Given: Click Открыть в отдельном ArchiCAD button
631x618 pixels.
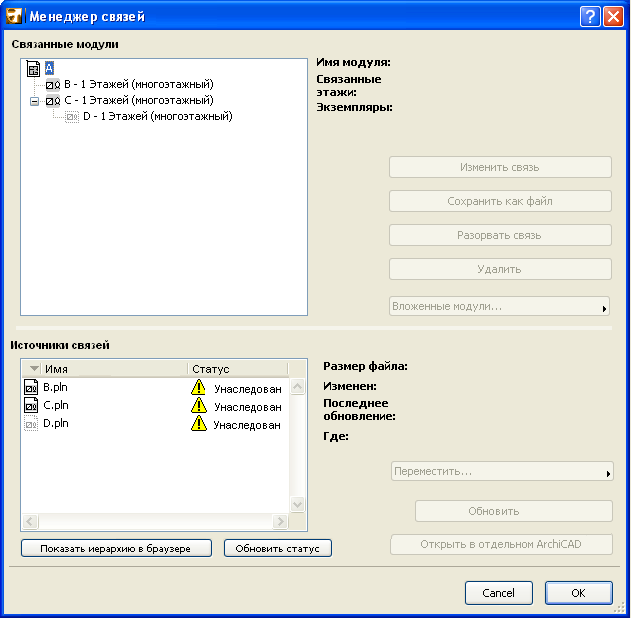Looking at the screenshot, I should click(501, 544).
